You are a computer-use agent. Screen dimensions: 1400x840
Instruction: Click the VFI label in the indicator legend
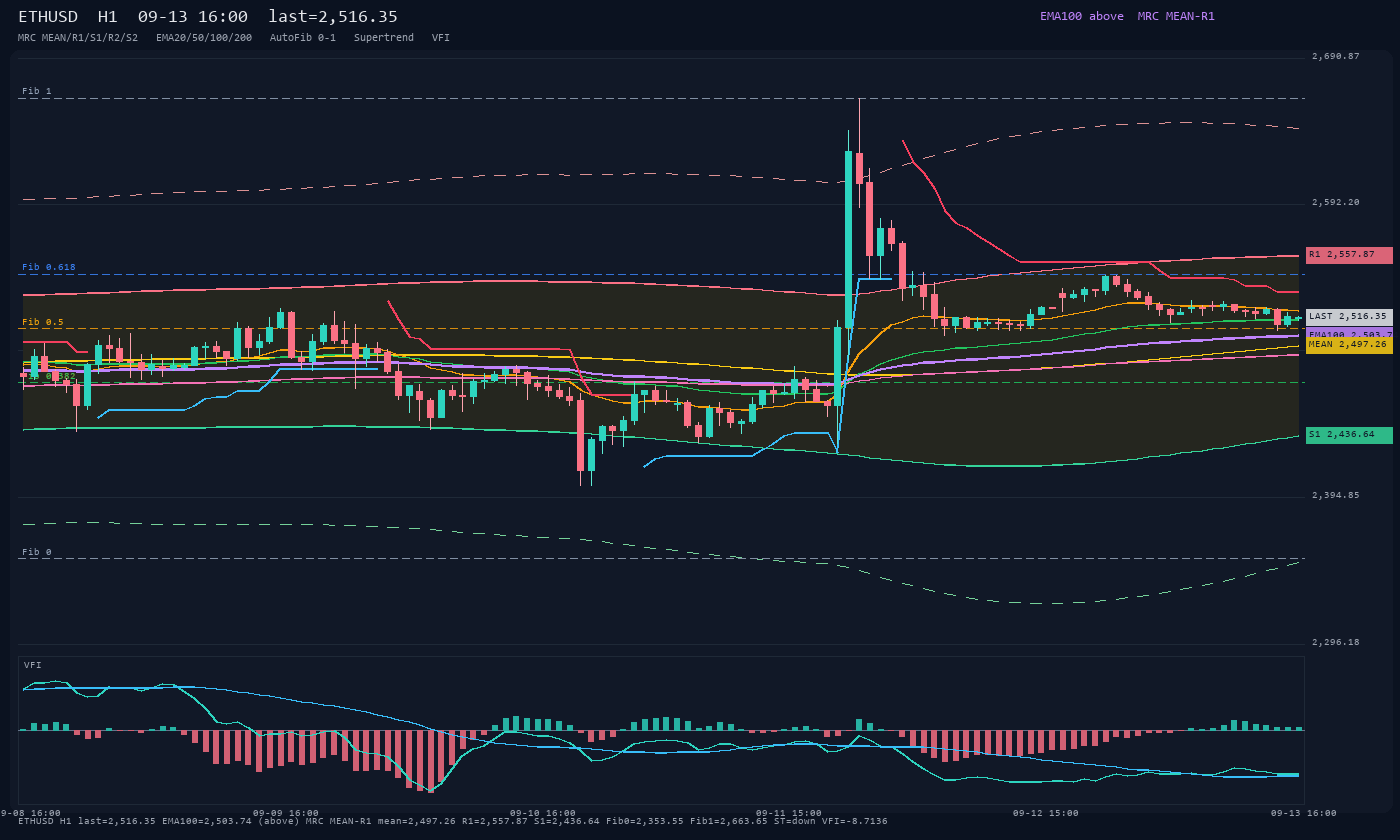click(441, 38)
